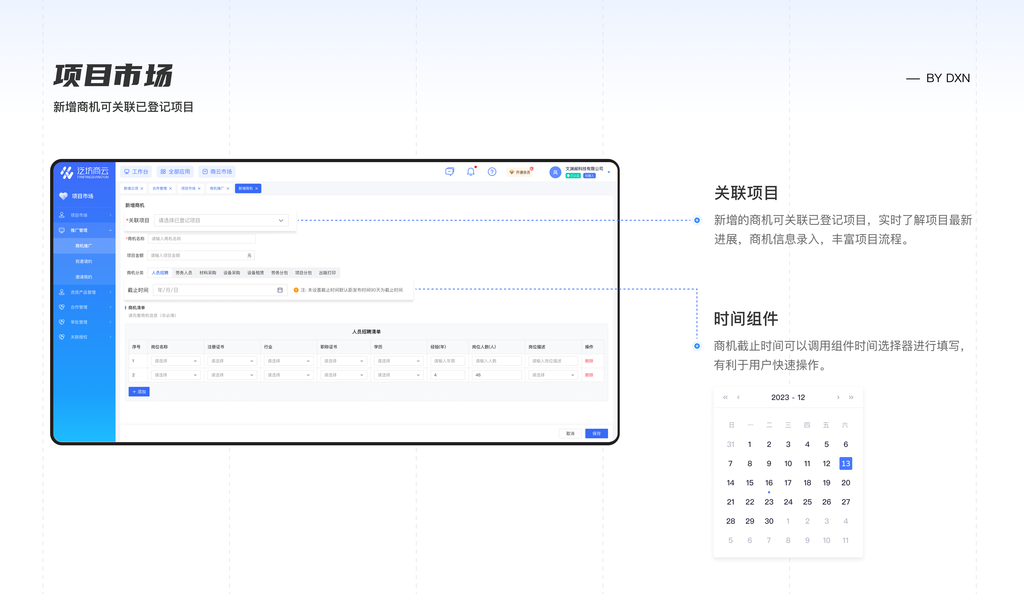Click the 开通会员 membership badge
This screenshot has width=1024, height=600.
520,172
